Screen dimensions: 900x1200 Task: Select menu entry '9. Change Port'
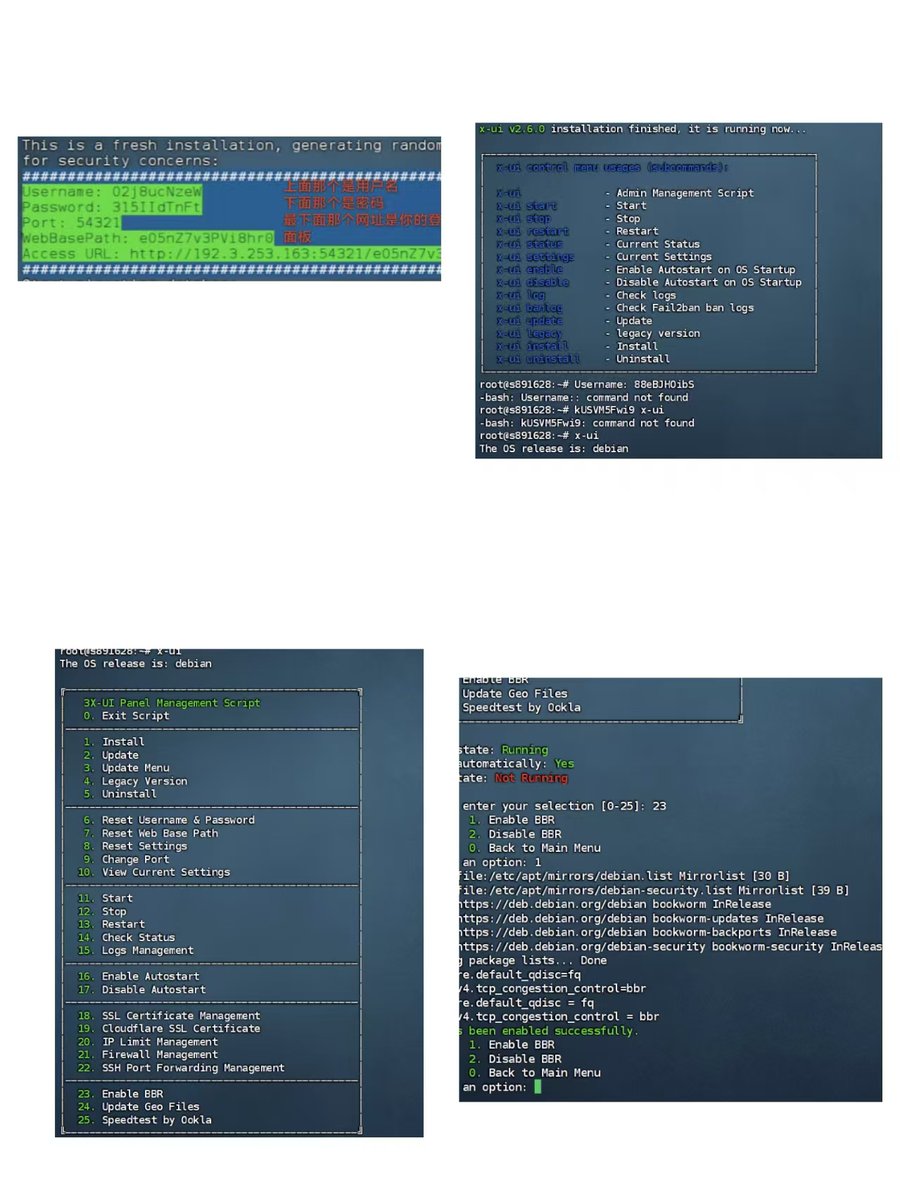coord(127,859)
